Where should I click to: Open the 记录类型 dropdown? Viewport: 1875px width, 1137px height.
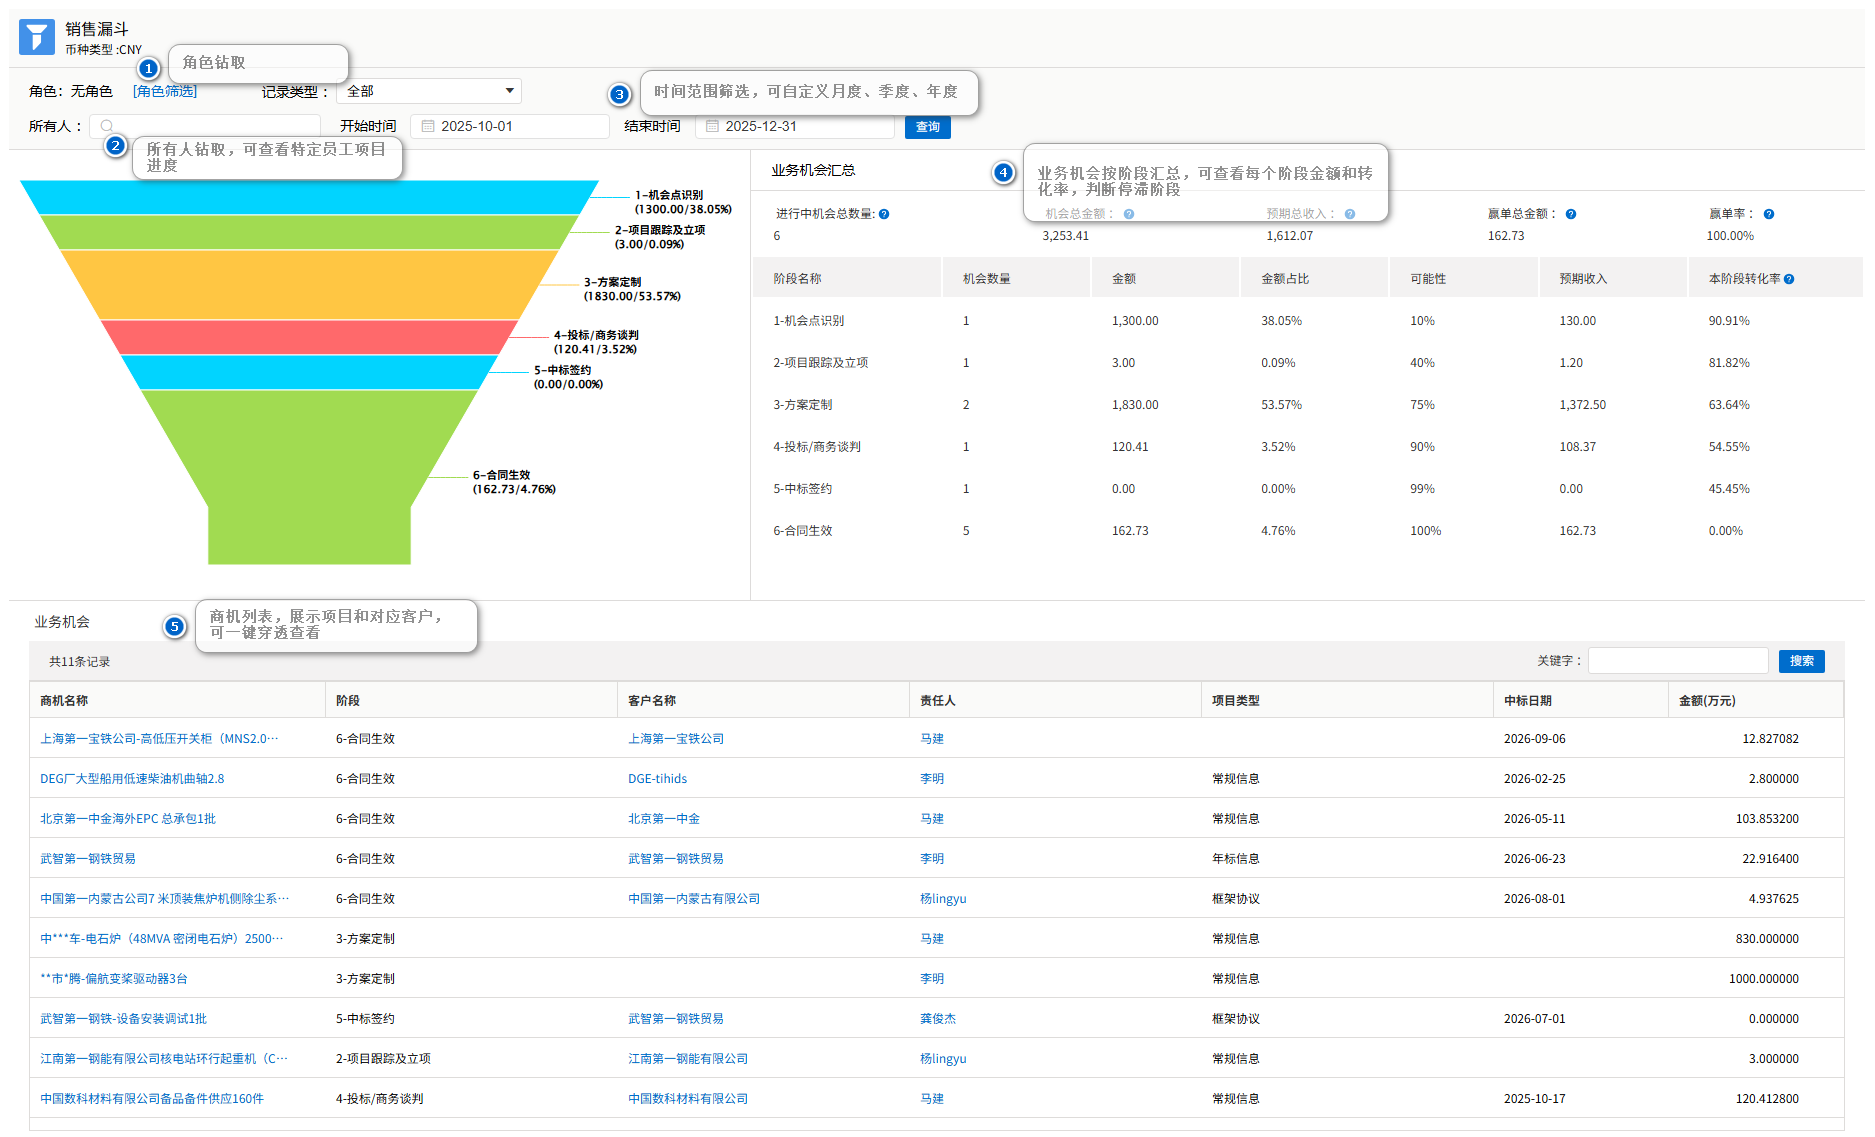click(429, 91)
